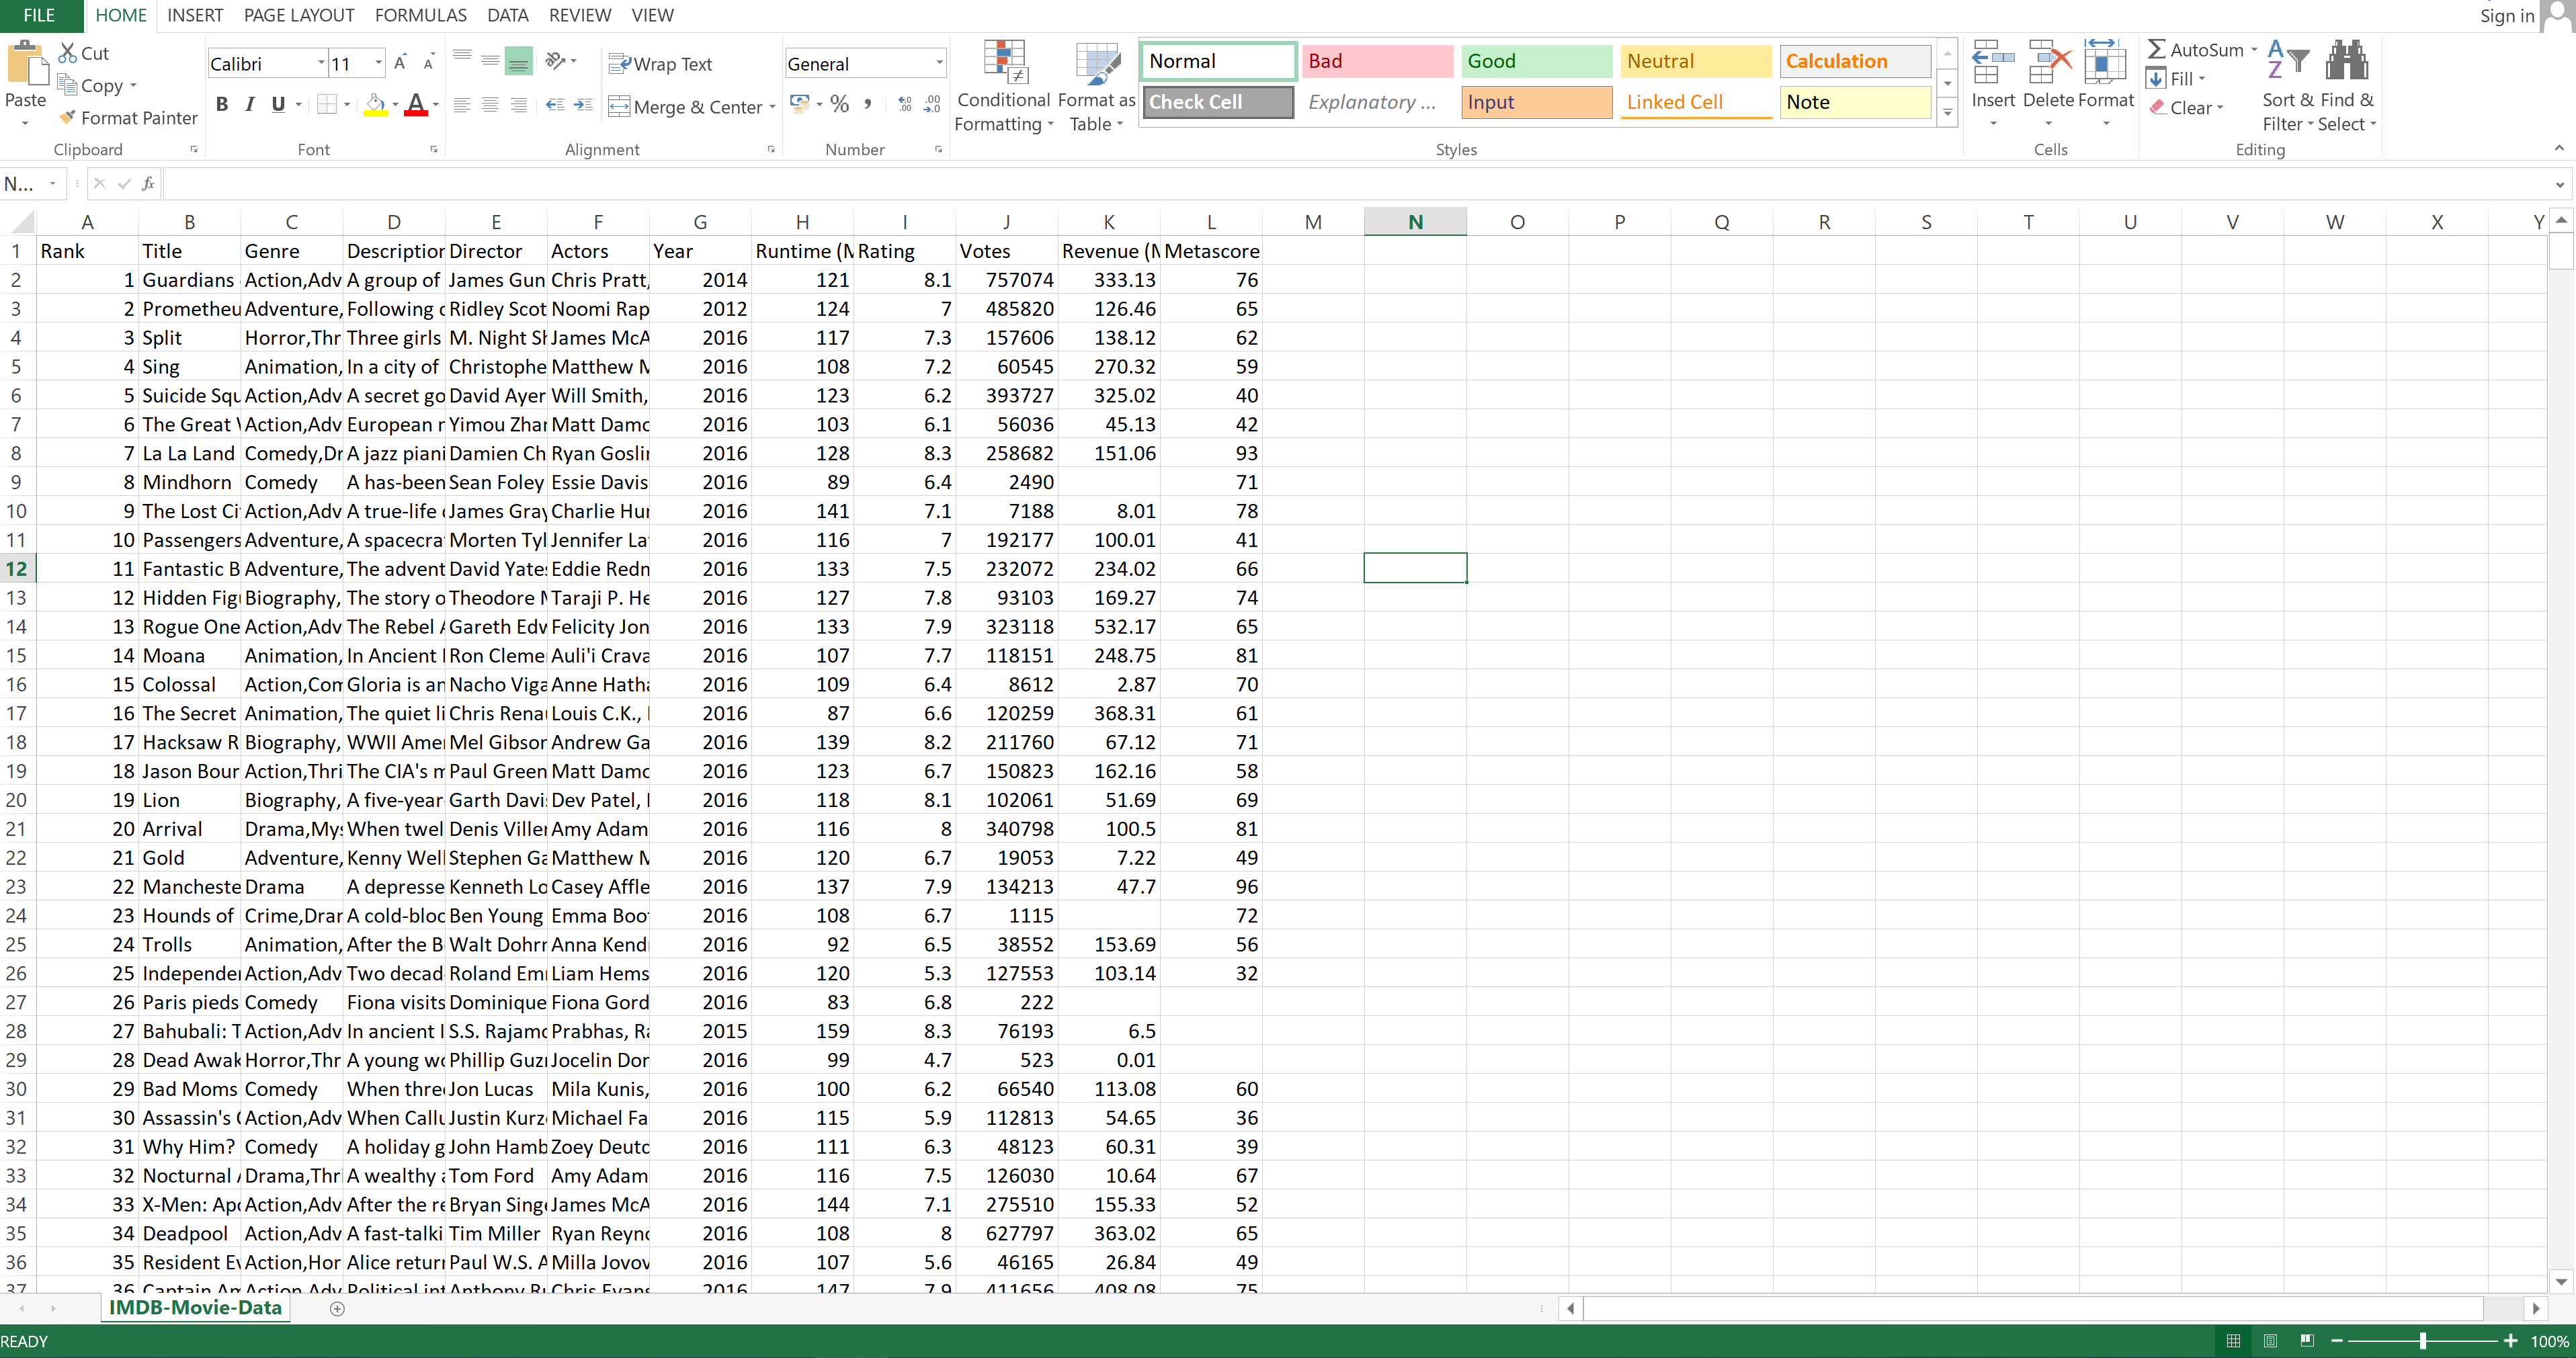This screenshot has height=1358, width=2576.
Task: Click the Format Painter brush icon
Action: tap(68, 117)
